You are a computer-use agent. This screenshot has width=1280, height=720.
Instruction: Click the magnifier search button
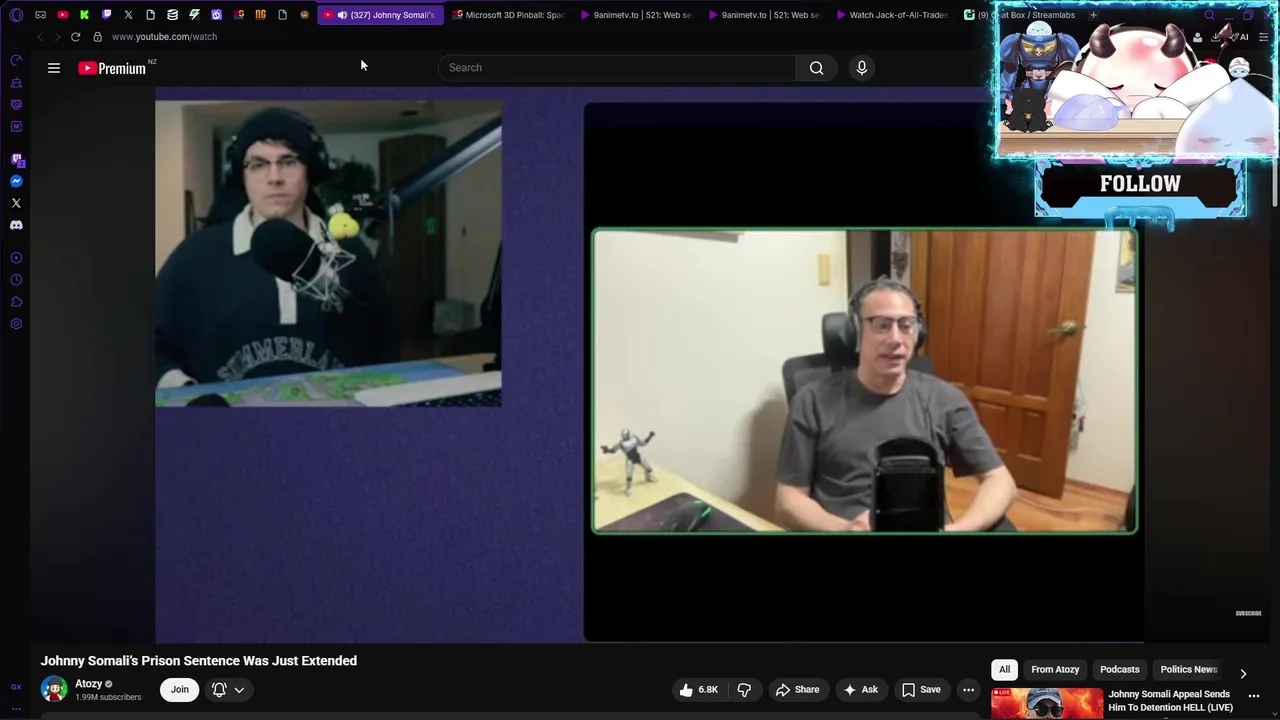pyautogui.click(x=817, y=68)
